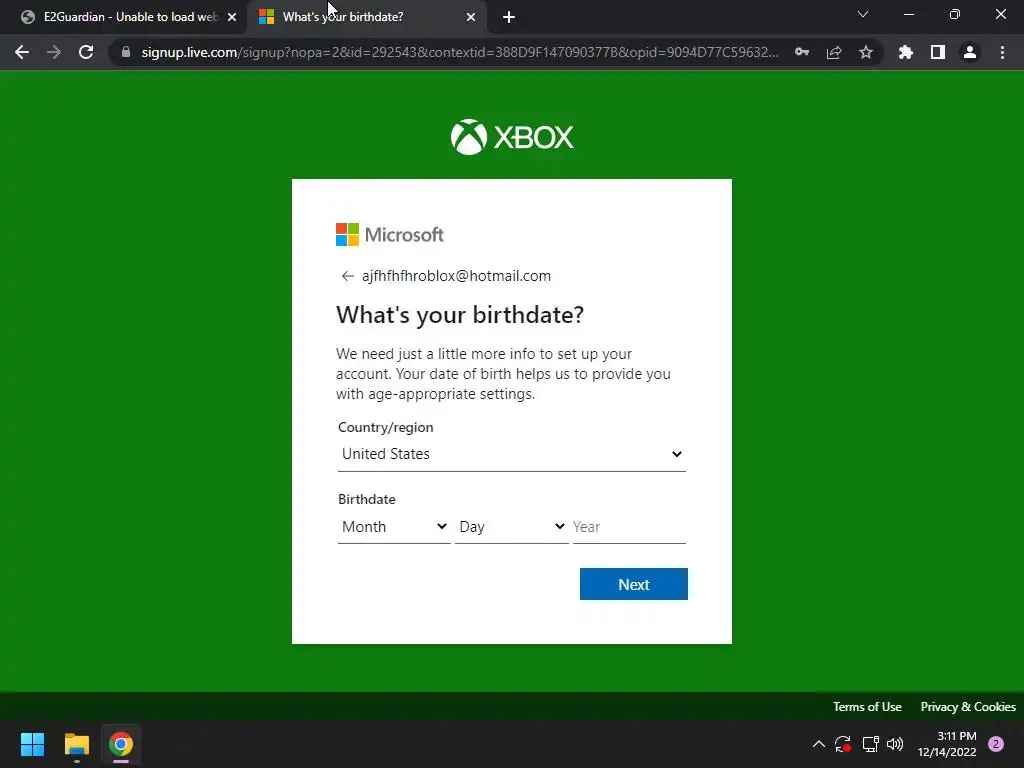Click the Xbox logo

(512, 137)
